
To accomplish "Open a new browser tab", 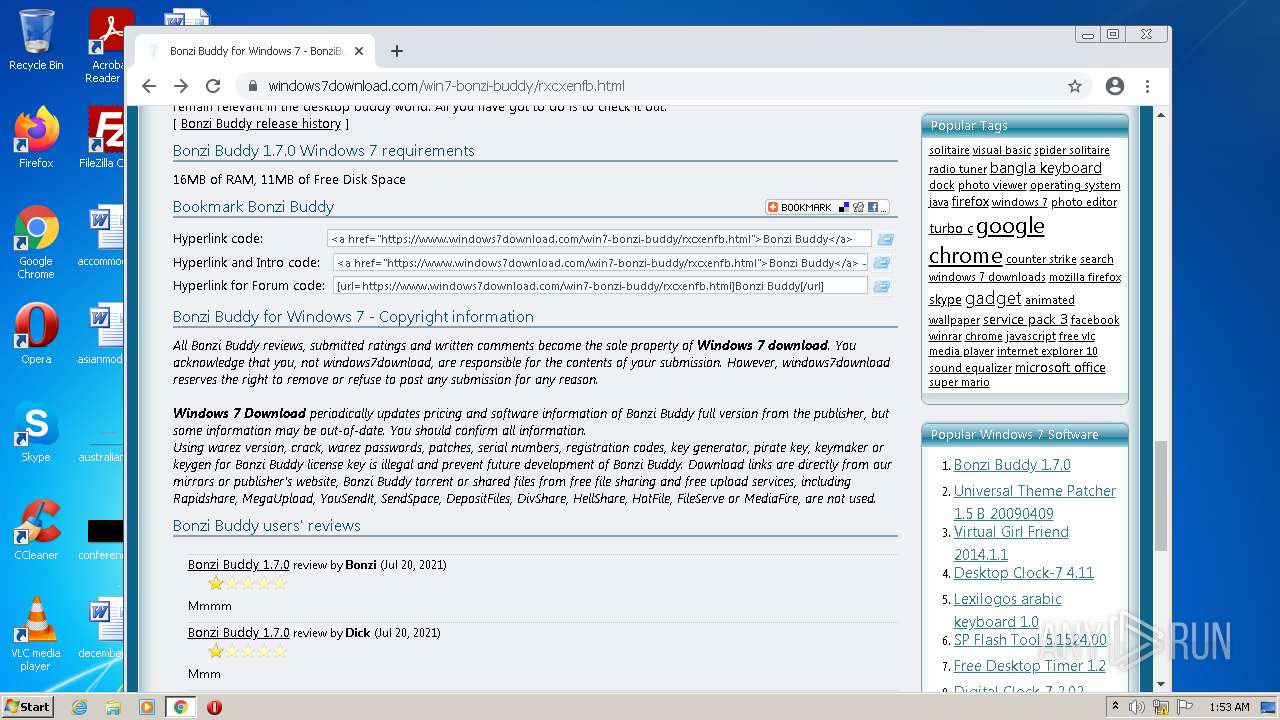I will (397, 51).
